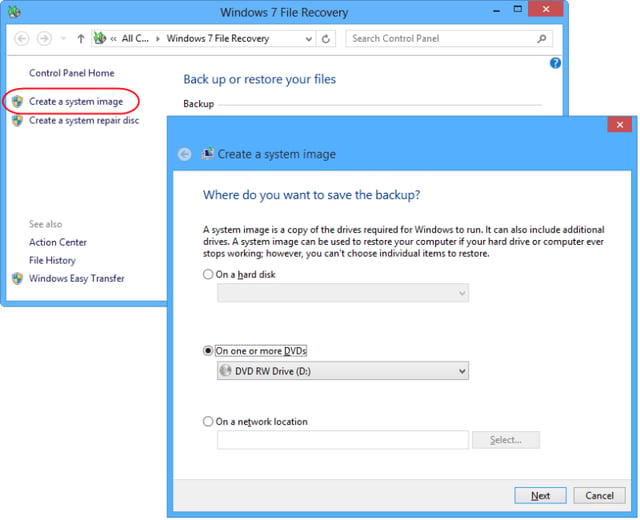Click heading 'Where do you want to save the backup?'

pyautogui.click(x=311, y=195)
